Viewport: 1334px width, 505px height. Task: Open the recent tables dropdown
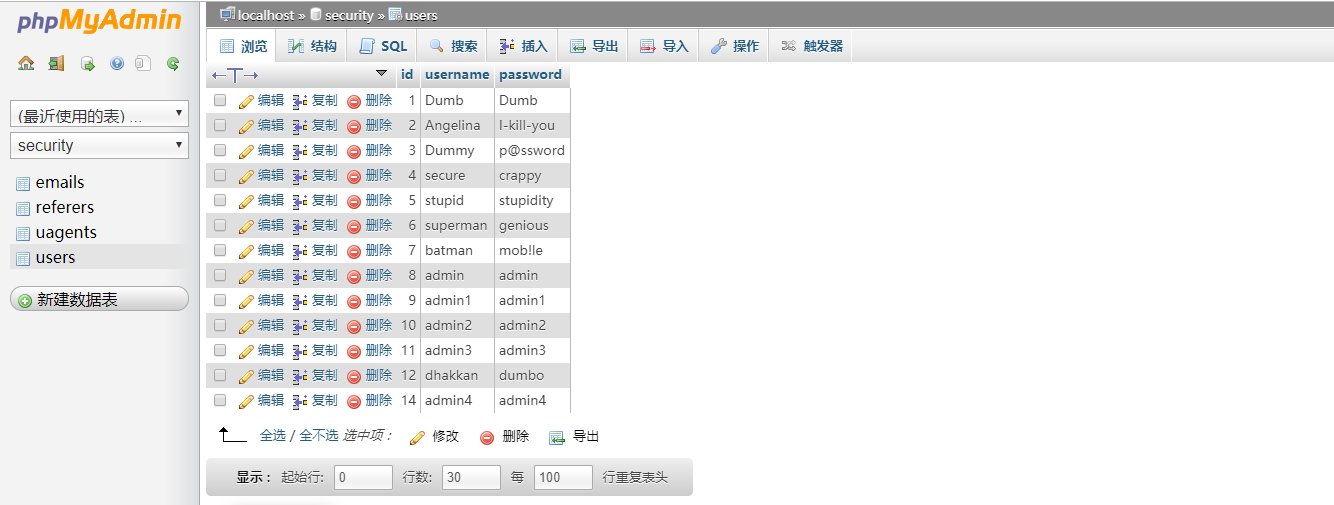coord(99,115)
